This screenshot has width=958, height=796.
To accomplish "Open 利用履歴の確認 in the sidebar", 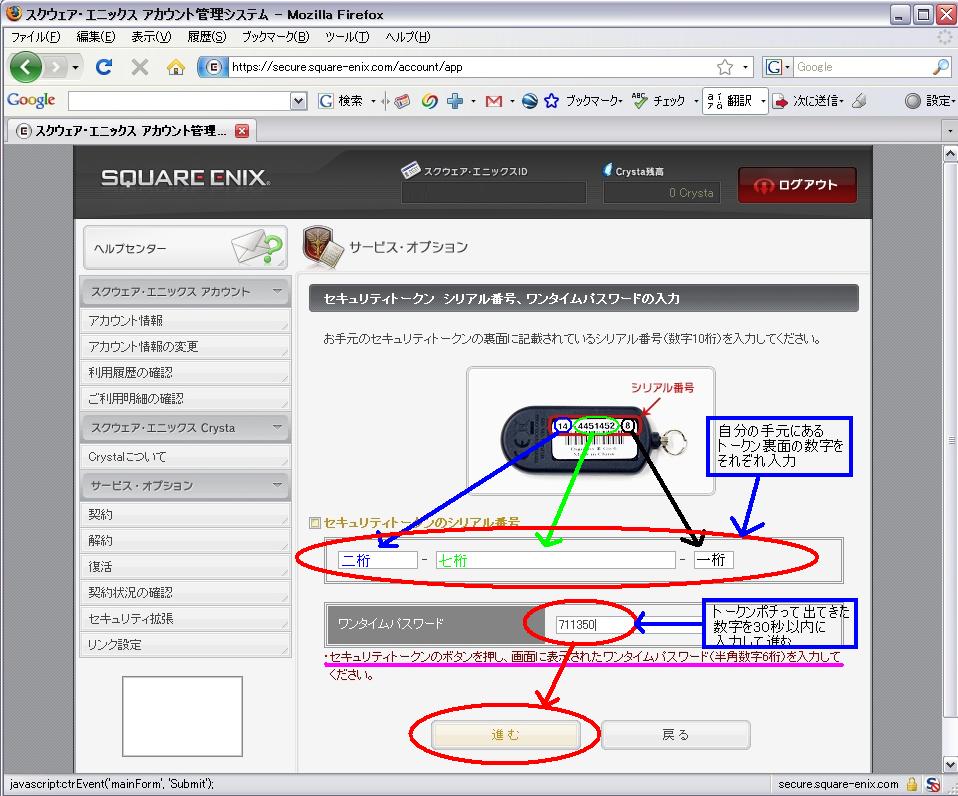I will pyautogui.click(x=185, y=373).
